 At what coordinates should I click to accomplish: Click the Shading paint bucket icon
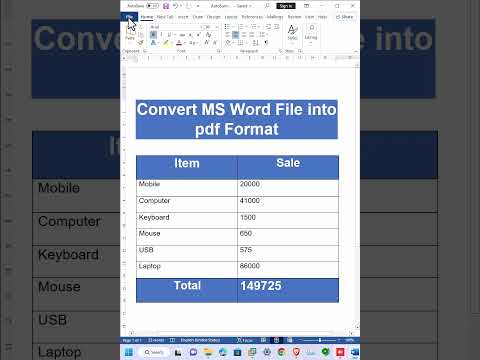click(228, 43)
